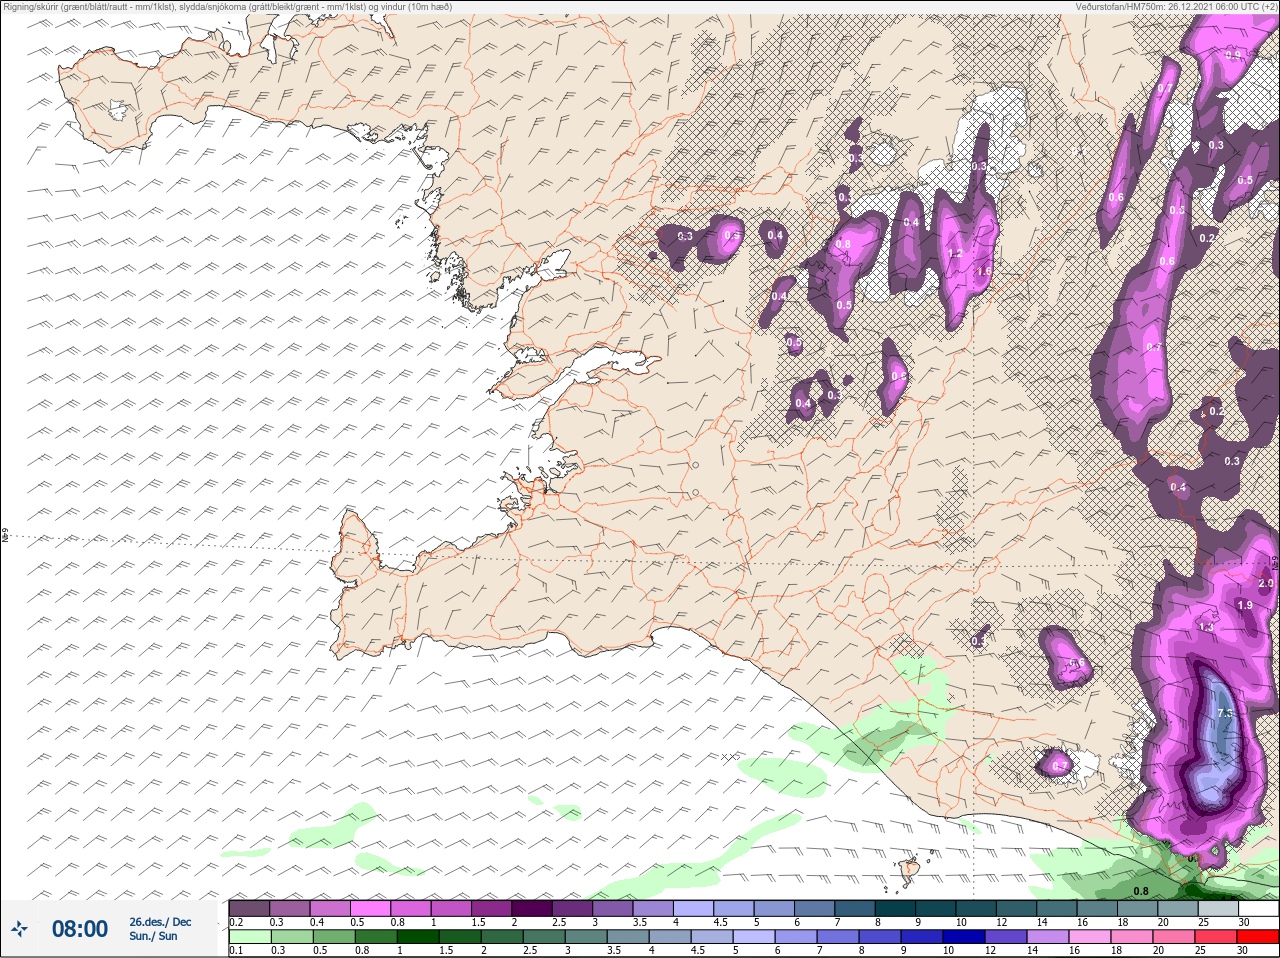The height and width of the screenshot is (958, 1280).
Task: Pick the white 30 swatch in upper legend row
Action: click(x=1258, y=908)
